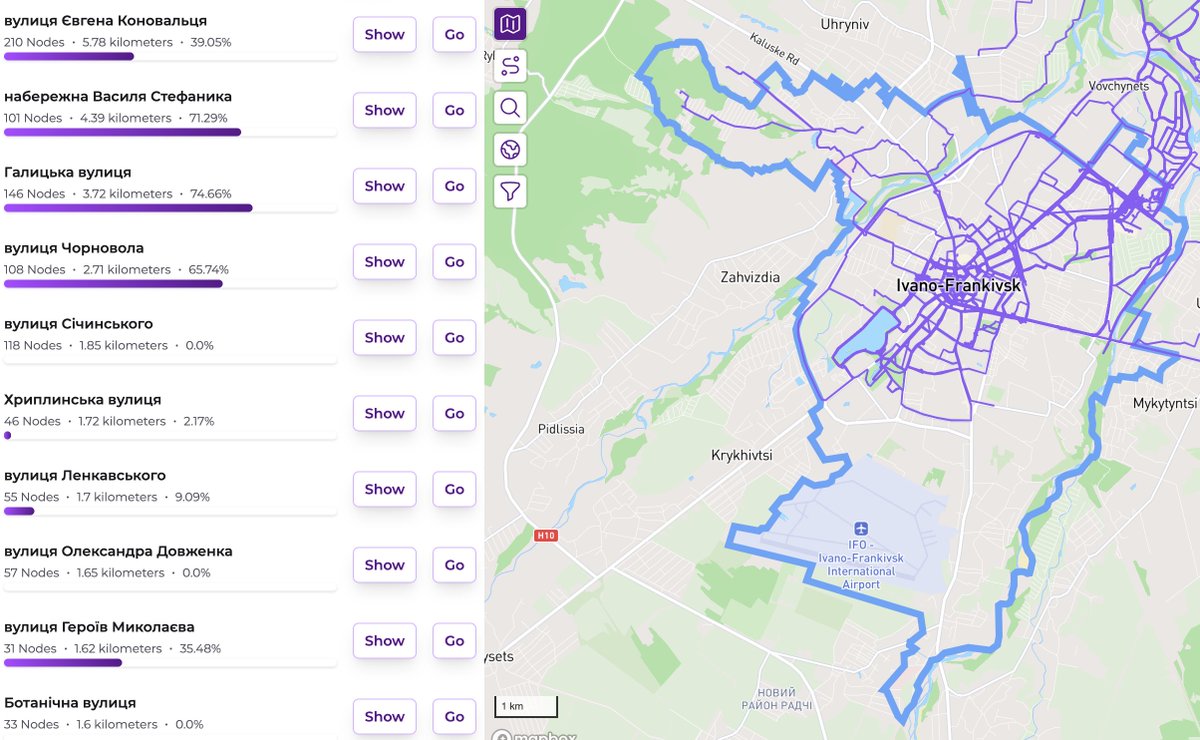Go to Ботанічна вулиця

pyautogui.click(x=454, y=716)
